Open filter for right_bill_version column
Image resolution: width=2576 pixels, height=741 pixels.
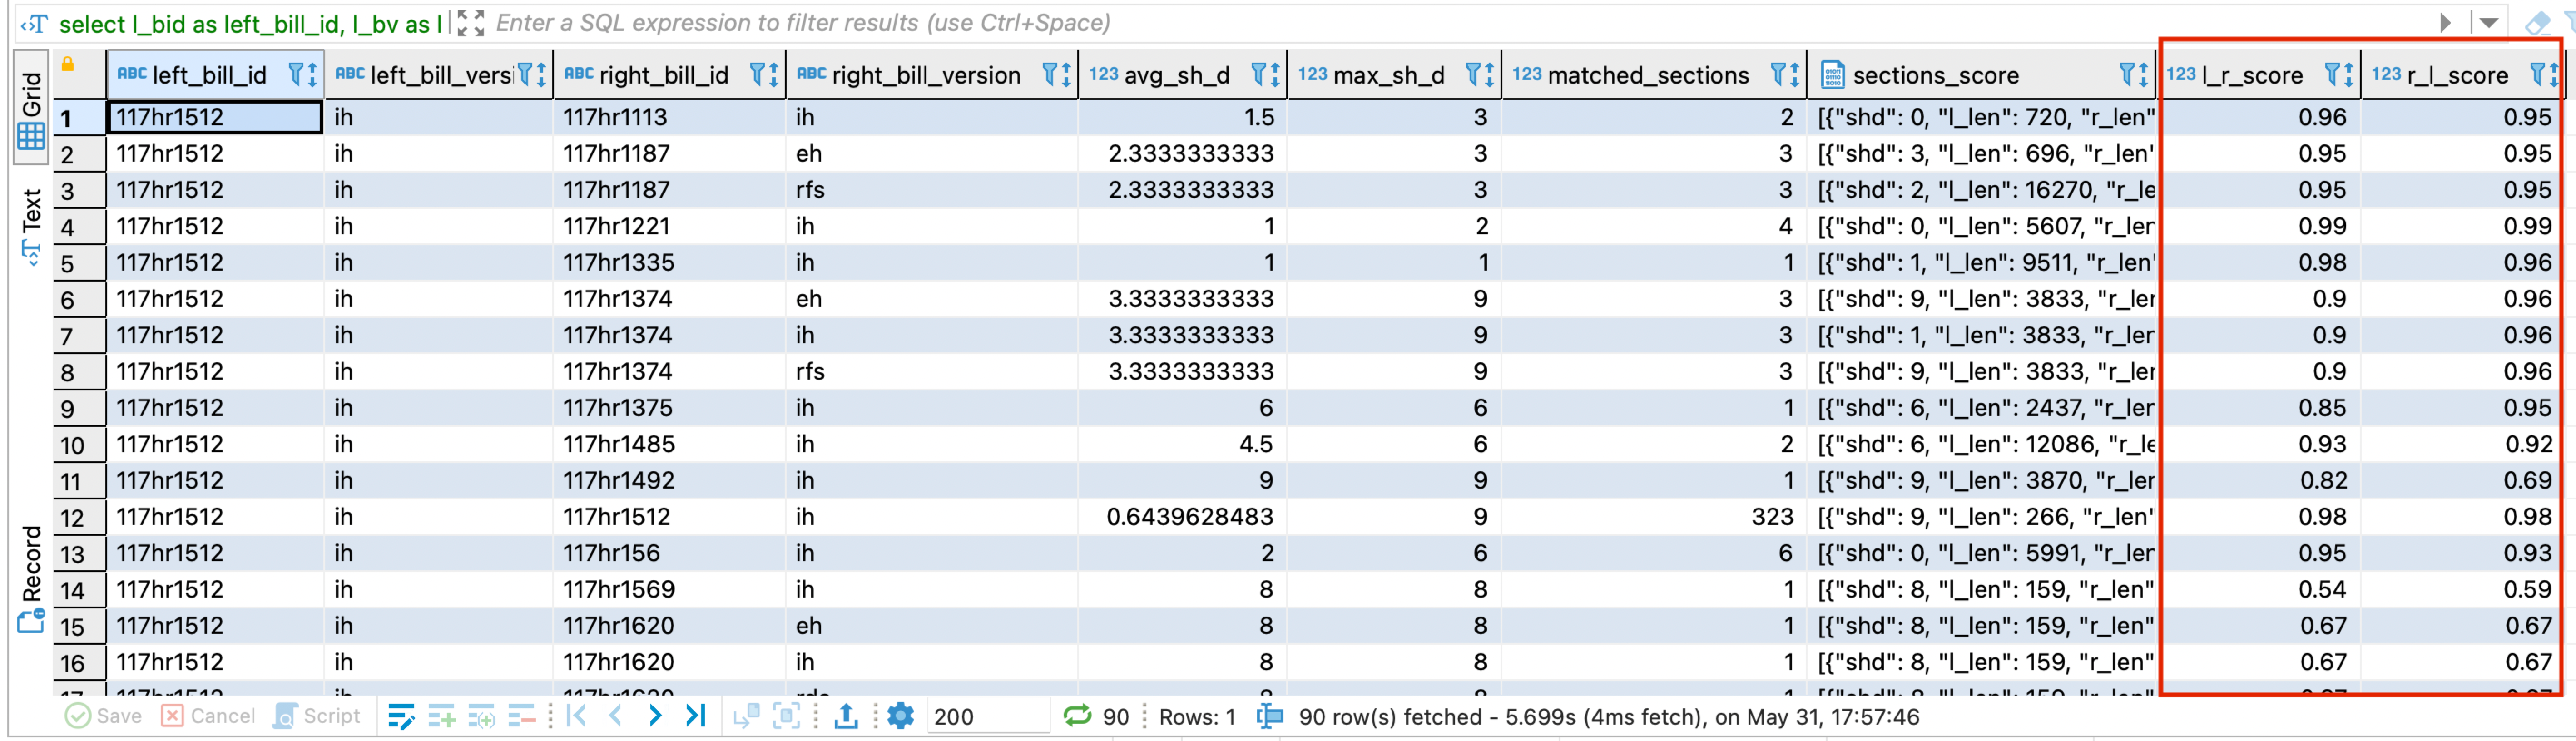click(x=1051, y=75)
